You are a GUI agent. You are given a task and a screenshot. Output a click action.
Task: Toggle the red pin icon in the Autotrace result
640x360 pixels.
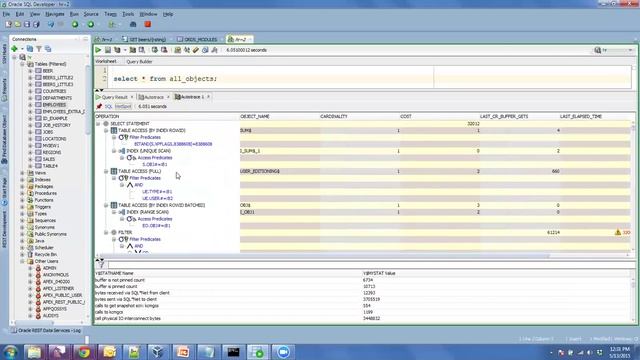[x=99, y=107]
